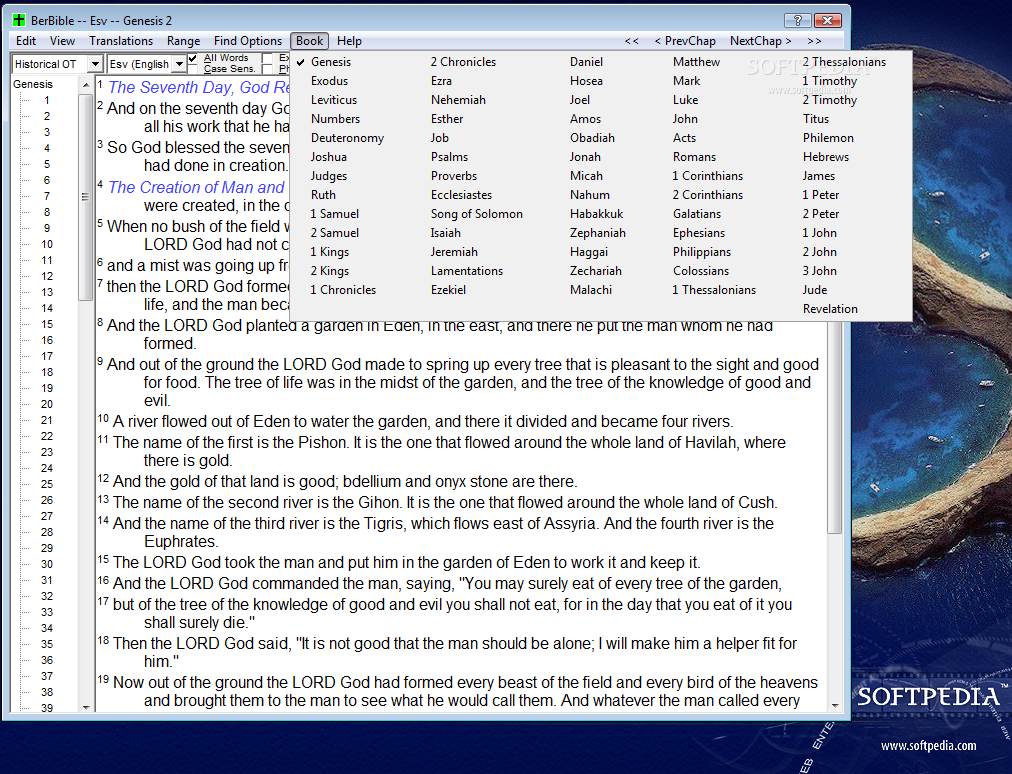Click the chapter tree scroll-up arrow

pos(86,85)
